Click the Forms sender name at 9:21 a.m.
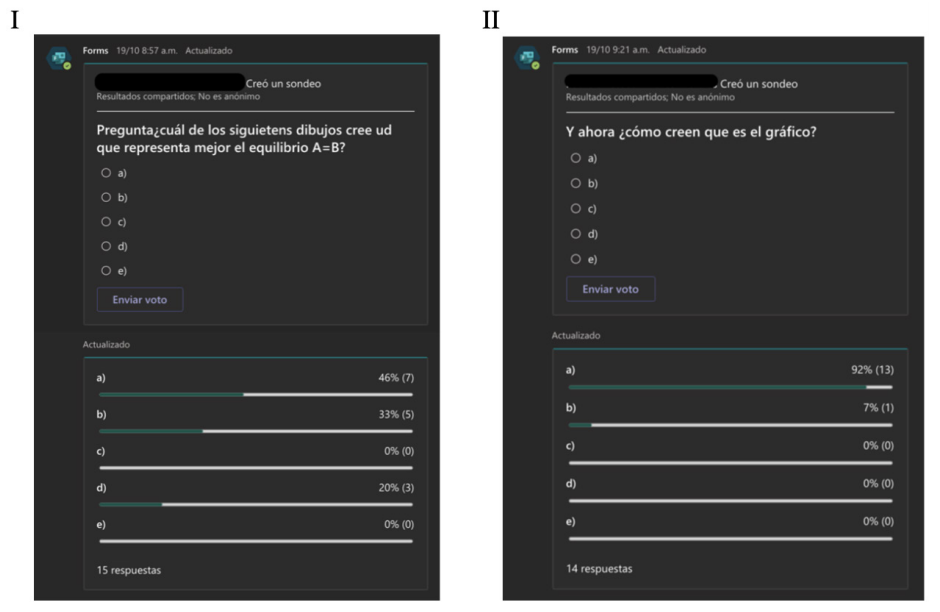This screenshot has width=940, height=612. pyautogui.click(x=564, y=49)
